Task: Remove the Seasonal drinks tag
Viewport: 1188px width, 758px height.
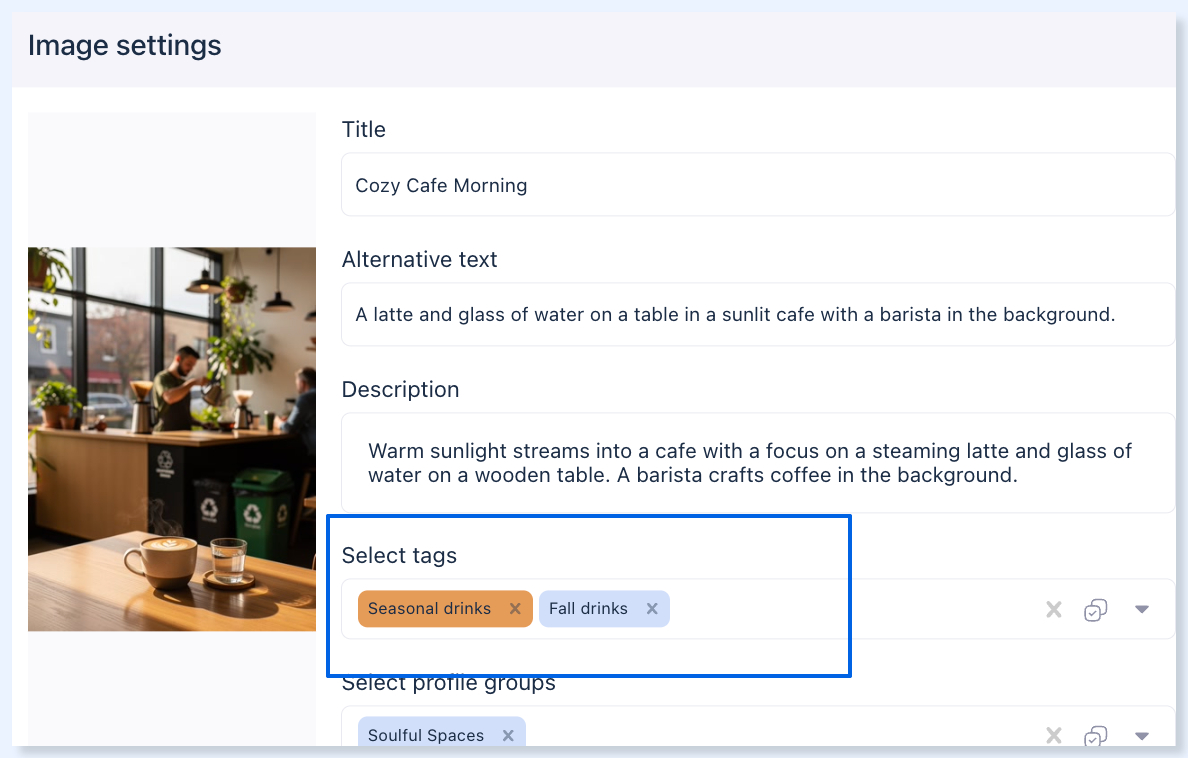Action: point(515,609)
